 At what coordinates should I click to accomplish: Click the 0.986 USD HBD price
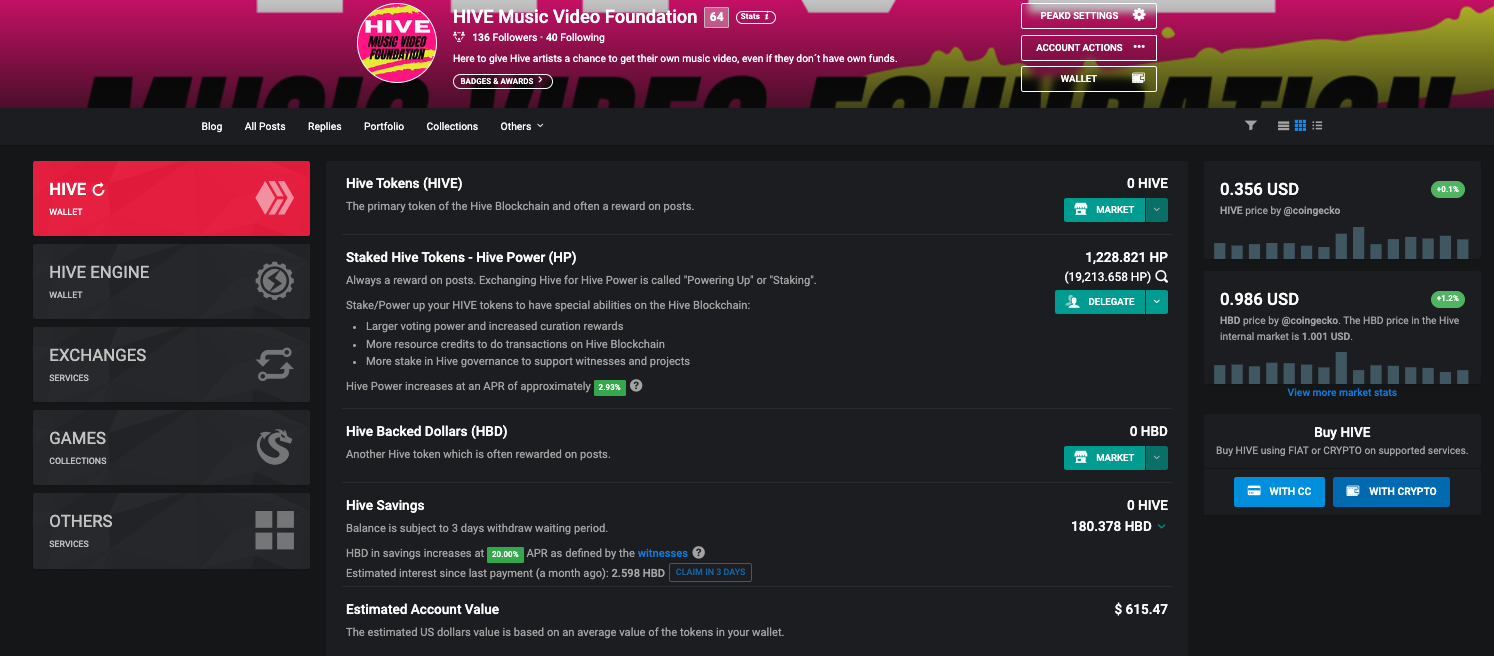click(x=1259, y=299)
